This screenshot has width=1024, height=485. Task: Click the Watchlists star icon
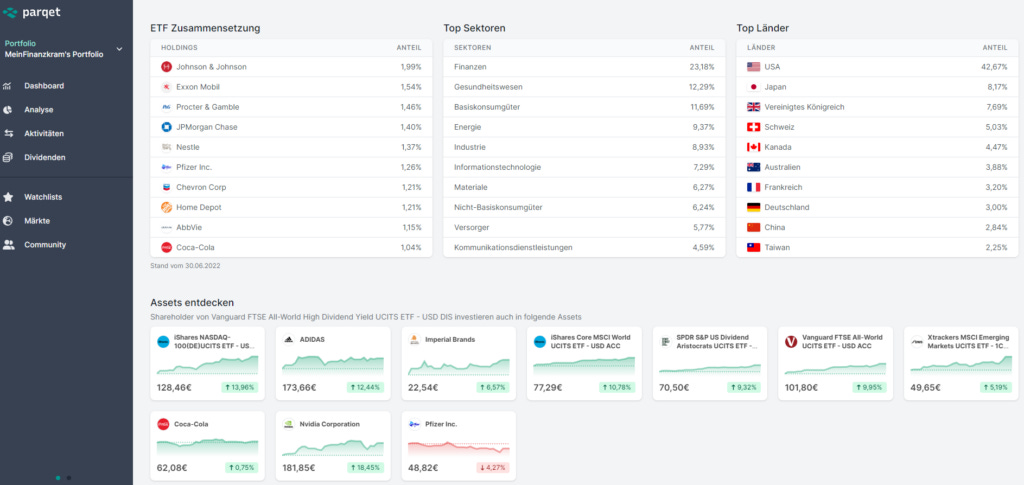(8, 197)
